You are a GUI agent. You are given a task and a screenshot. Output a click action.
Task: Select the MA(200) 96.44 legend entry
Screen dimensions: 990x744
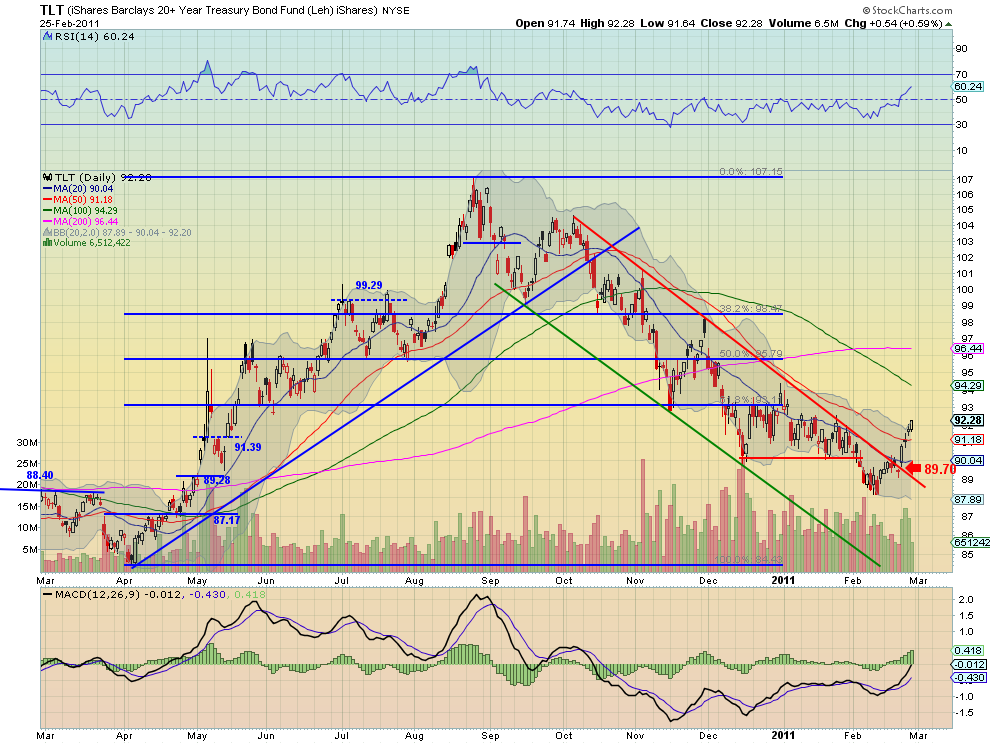(80, 222)
